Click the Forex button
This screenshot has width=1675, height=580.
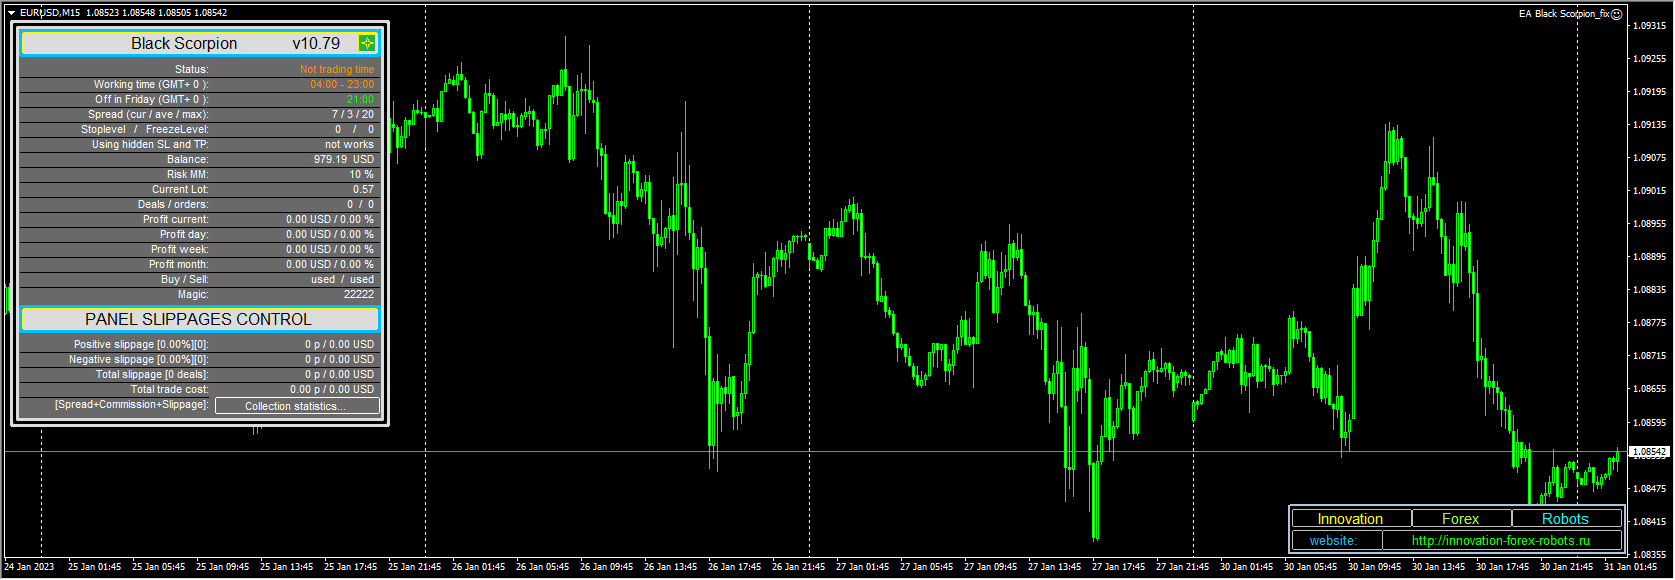[1461, 519]
